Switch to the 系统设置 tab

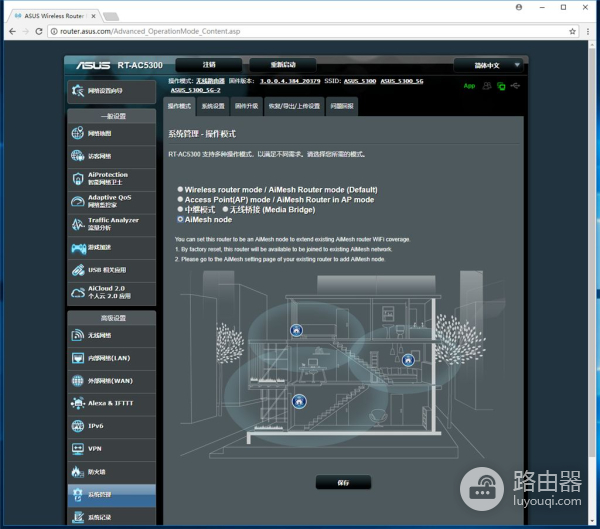[x=212, y=106]
